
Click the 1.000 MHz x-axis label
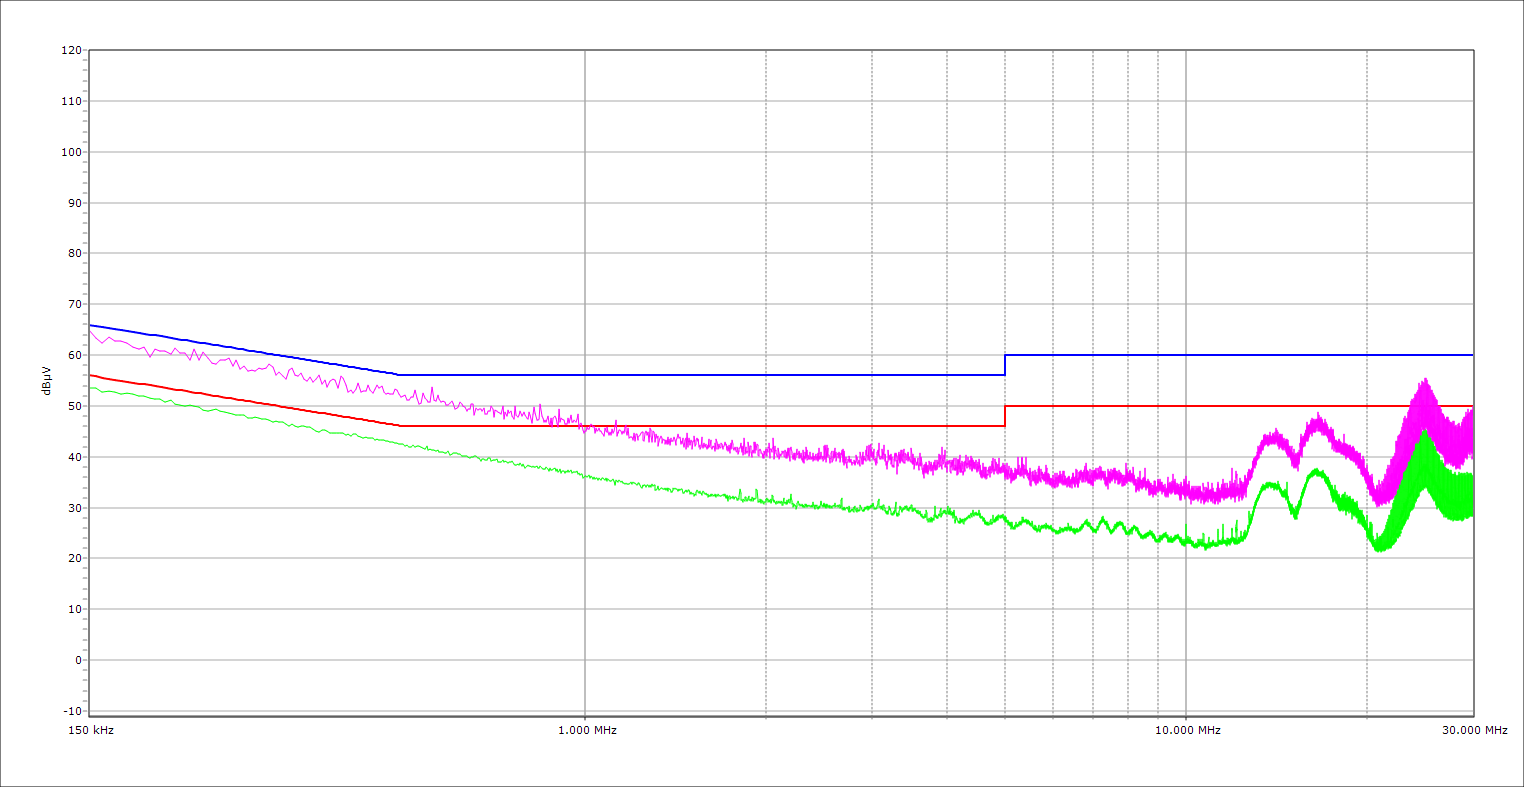587,731
